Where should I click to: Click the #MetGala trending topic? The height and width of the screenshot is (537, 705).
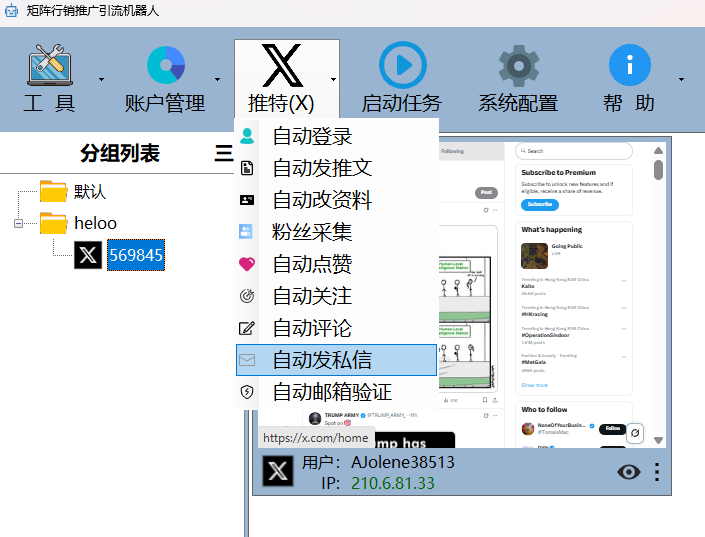[x=533, y=362]
